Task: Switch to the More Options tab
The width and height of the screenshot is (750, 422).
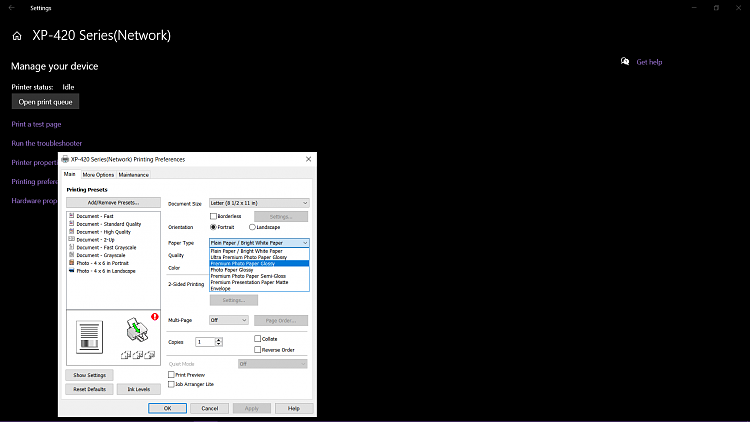Action: pyautogui.click(x=98, y=175)
